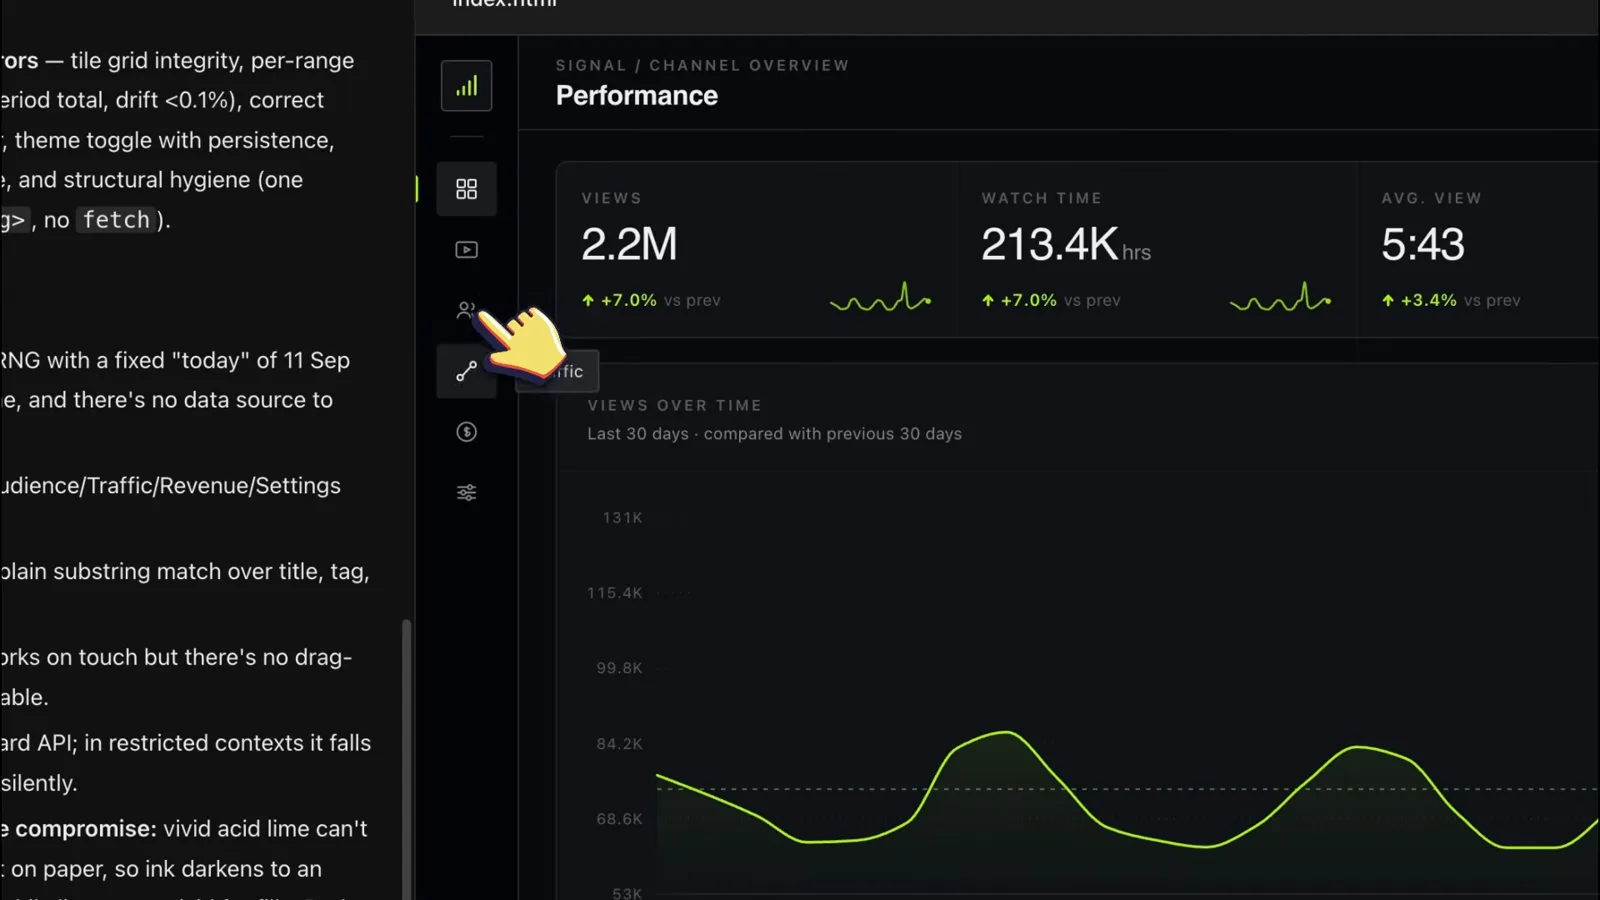Open the Audience people icon in sidebar
1600x900 pixels.
(x=466, y=310)
